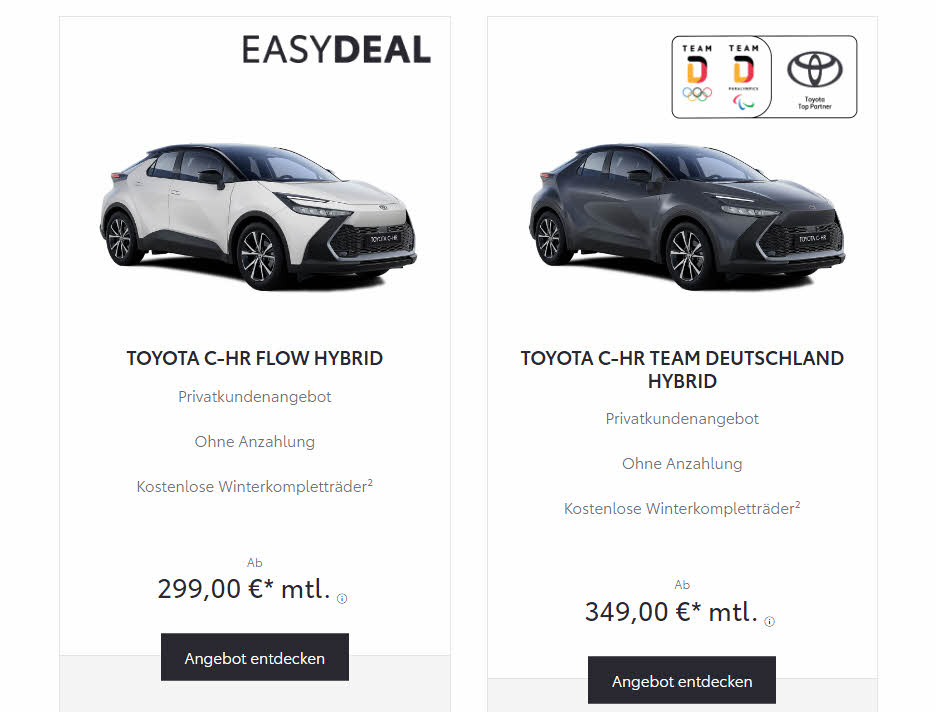This screenshot has width=936, height=712.
Task: Click the info icon beside 349,00 € price
Action: [x=769, y=622]
